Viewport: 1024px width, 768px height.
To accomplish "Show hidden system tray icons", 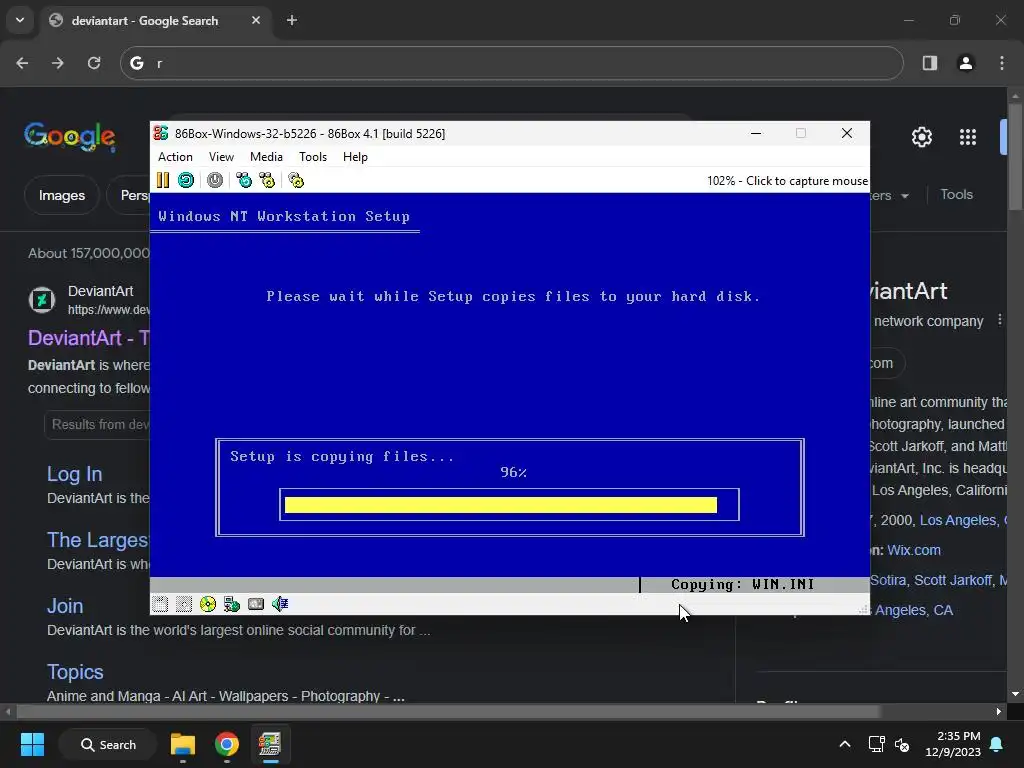I will (844, 744).
